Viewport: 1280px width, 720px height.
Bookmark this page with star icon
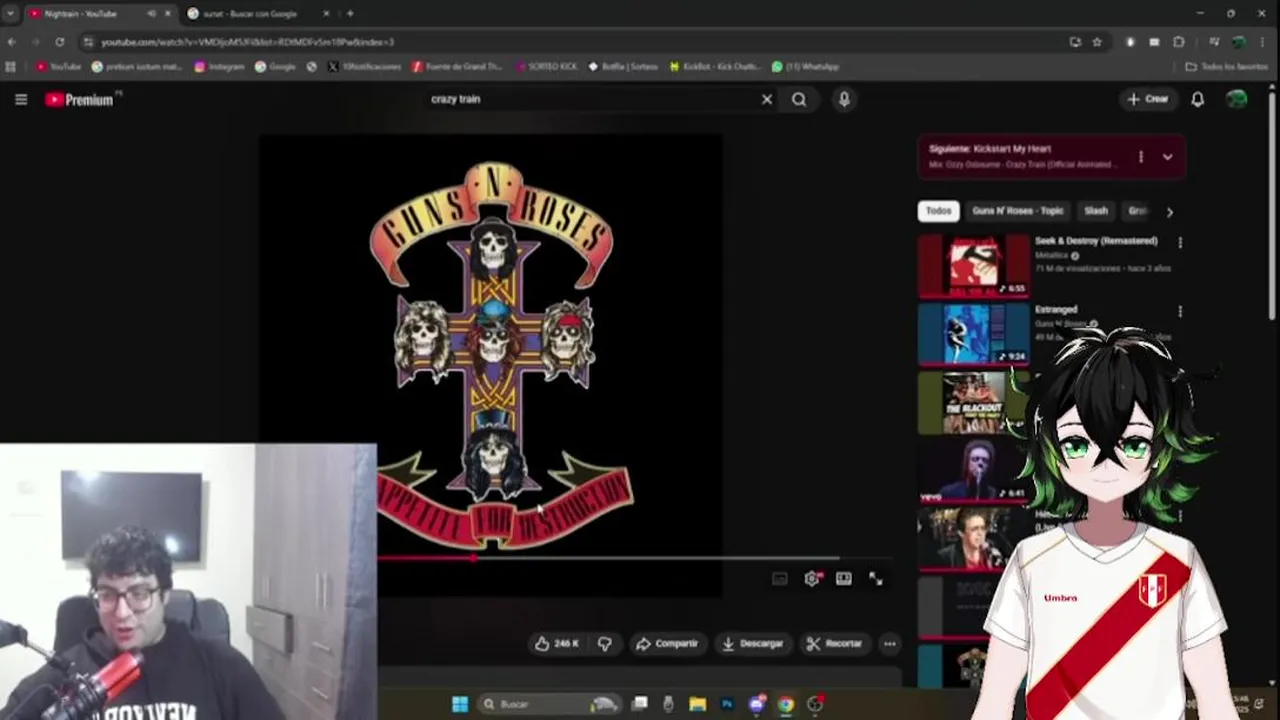click(1097, 42)
